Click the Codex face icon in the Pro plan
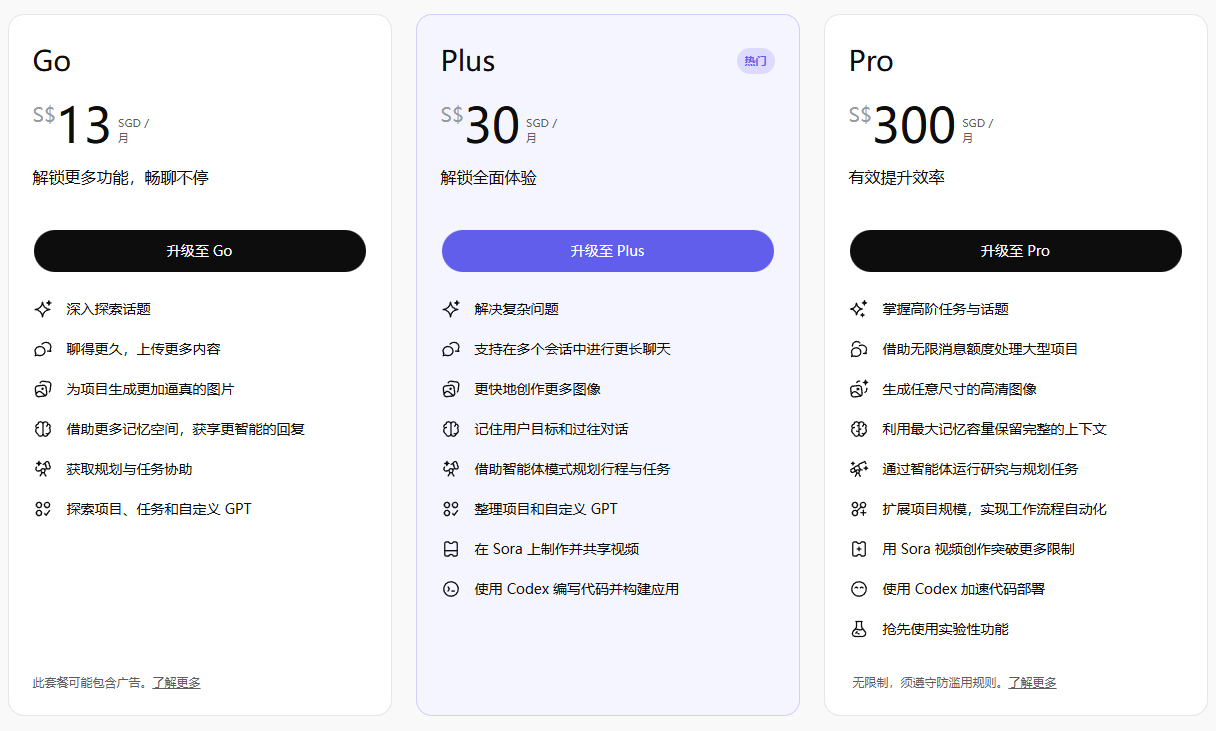 pyautogui.click(x=859, y=588)
